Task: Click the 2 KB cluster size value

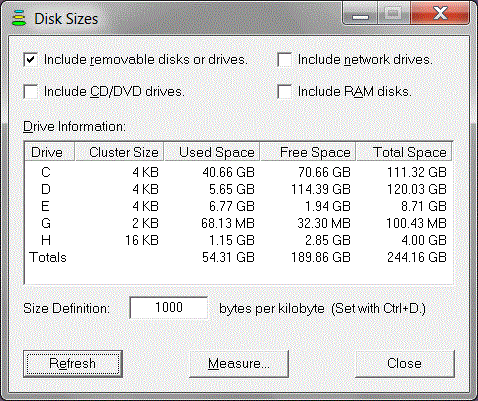Action: tap(145, 223)
